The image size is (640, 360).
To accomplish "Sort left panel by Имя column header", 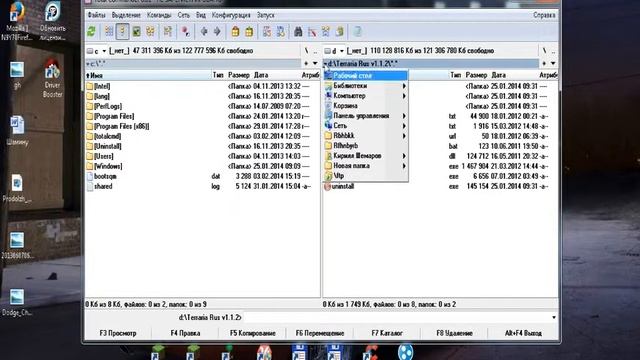I will click(148, 76).
